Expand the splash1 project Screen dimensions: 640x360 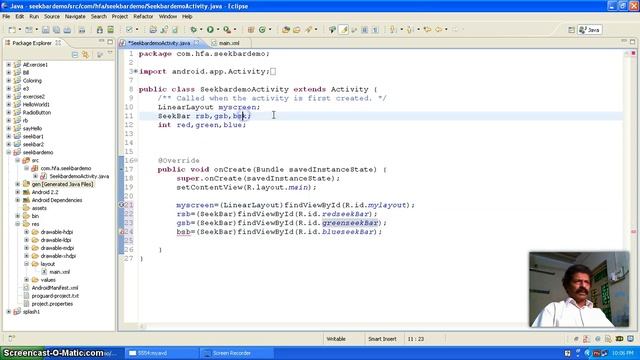[x=9, y=311]
